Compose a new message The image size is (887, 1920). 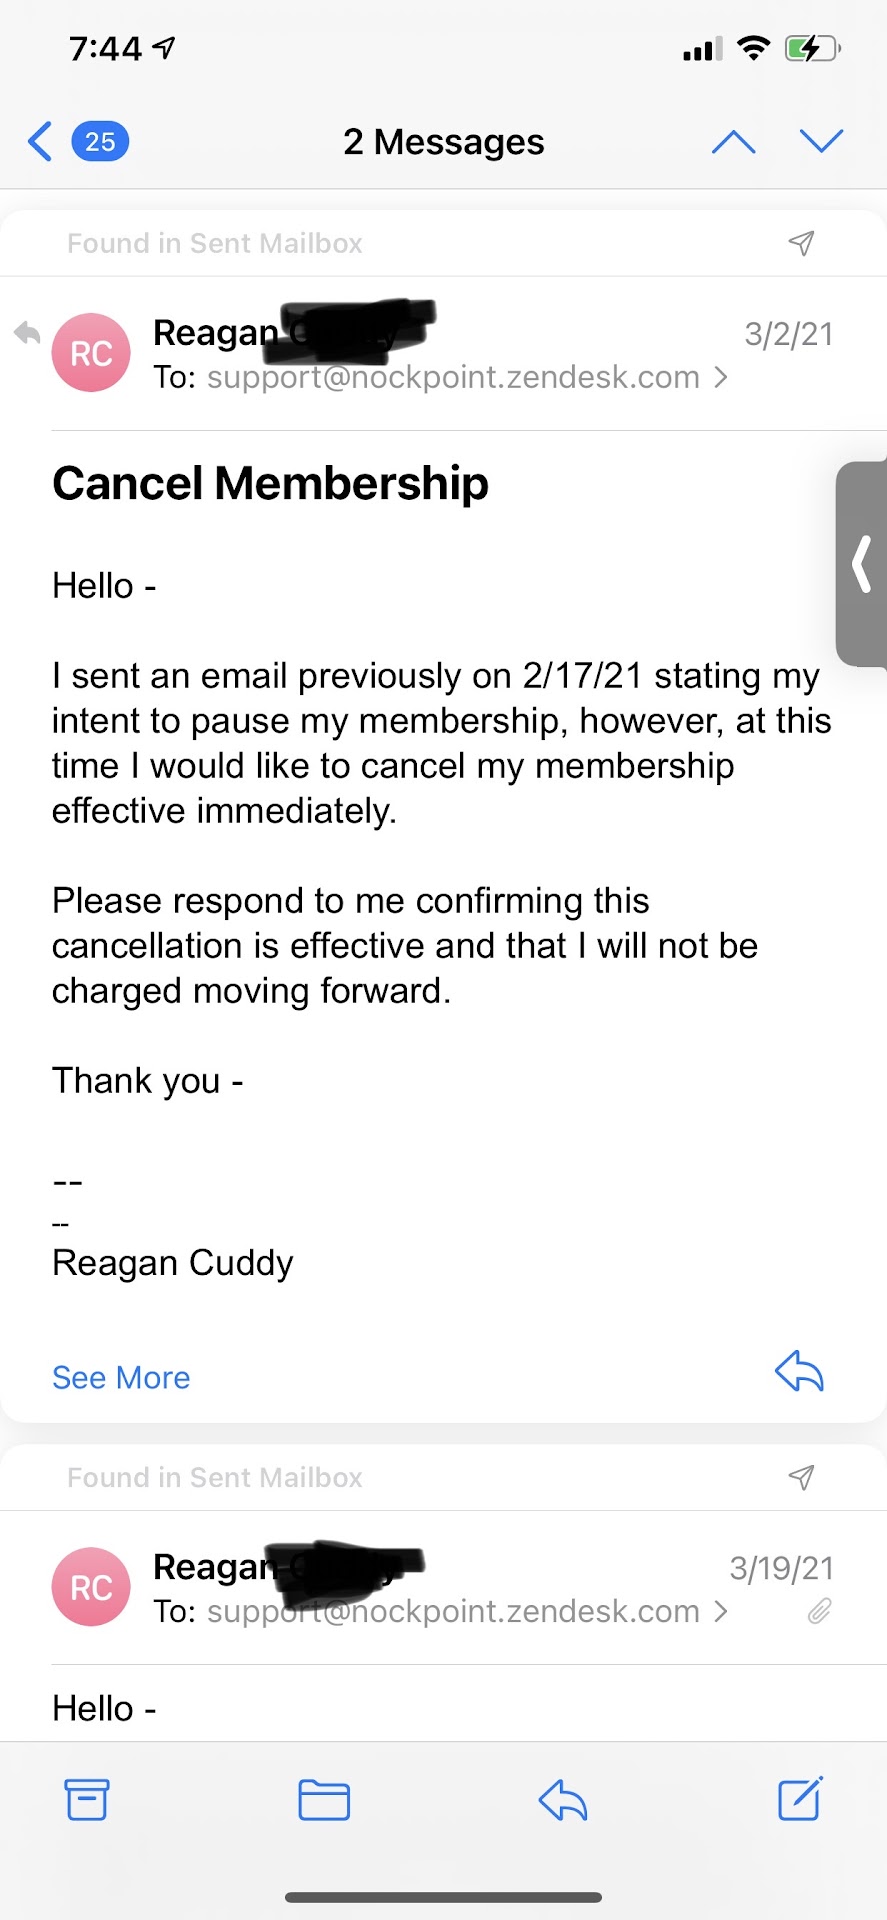click(x=800, y=1799)
